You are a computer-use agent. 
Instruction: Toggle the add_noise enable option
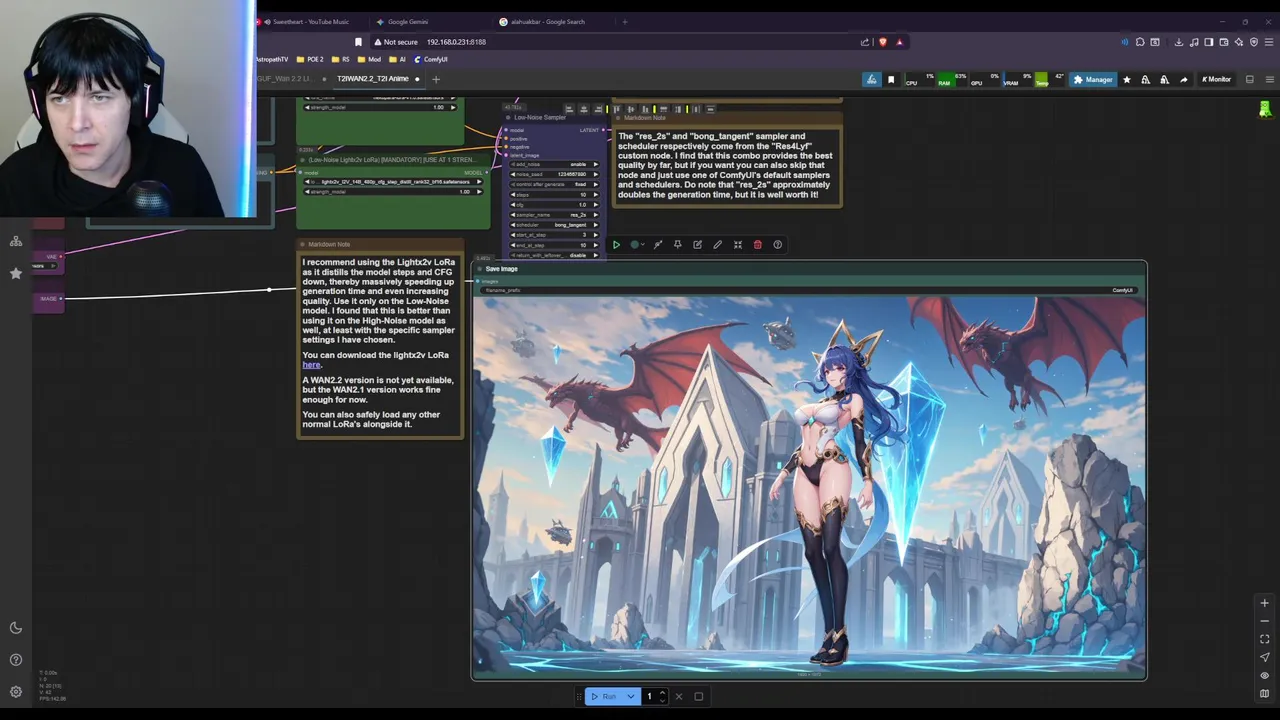tap(554, 164)
